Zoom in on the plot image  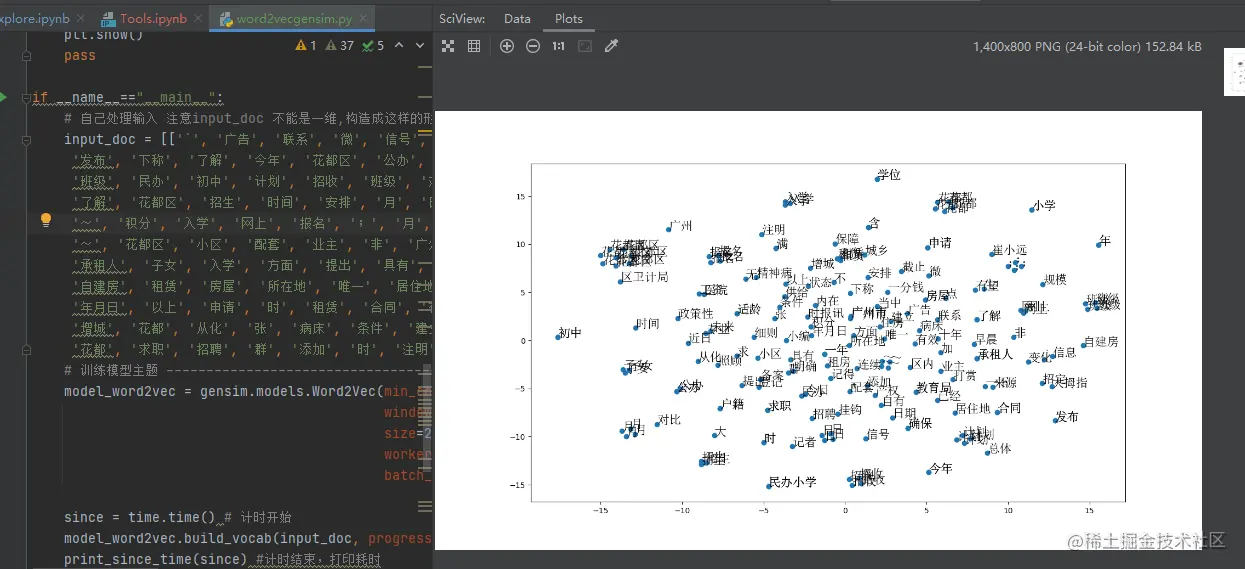coord(507,47)
